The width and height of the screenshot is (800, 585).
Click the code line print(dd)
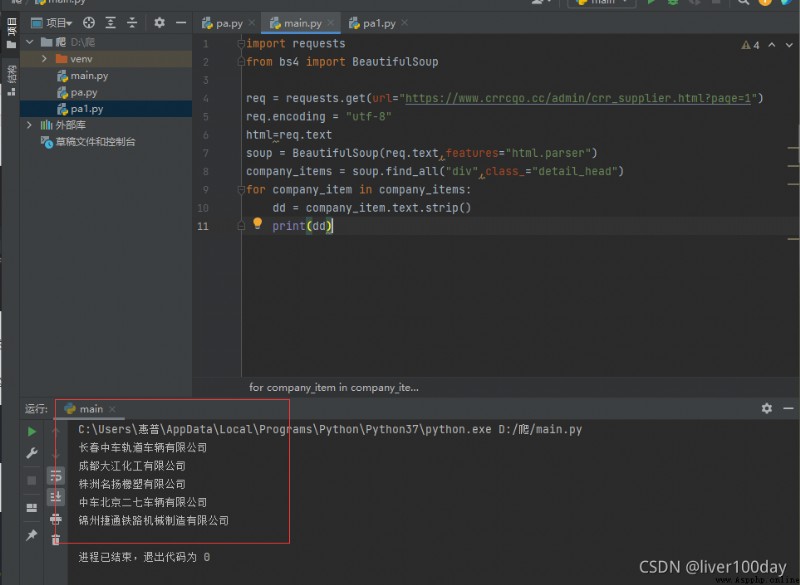[302, 226]
